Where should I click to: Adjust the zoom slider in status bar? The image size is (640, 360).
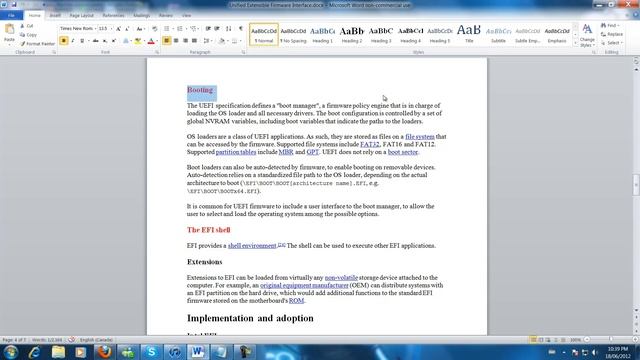pyautogui.click(x=610, y=340)
